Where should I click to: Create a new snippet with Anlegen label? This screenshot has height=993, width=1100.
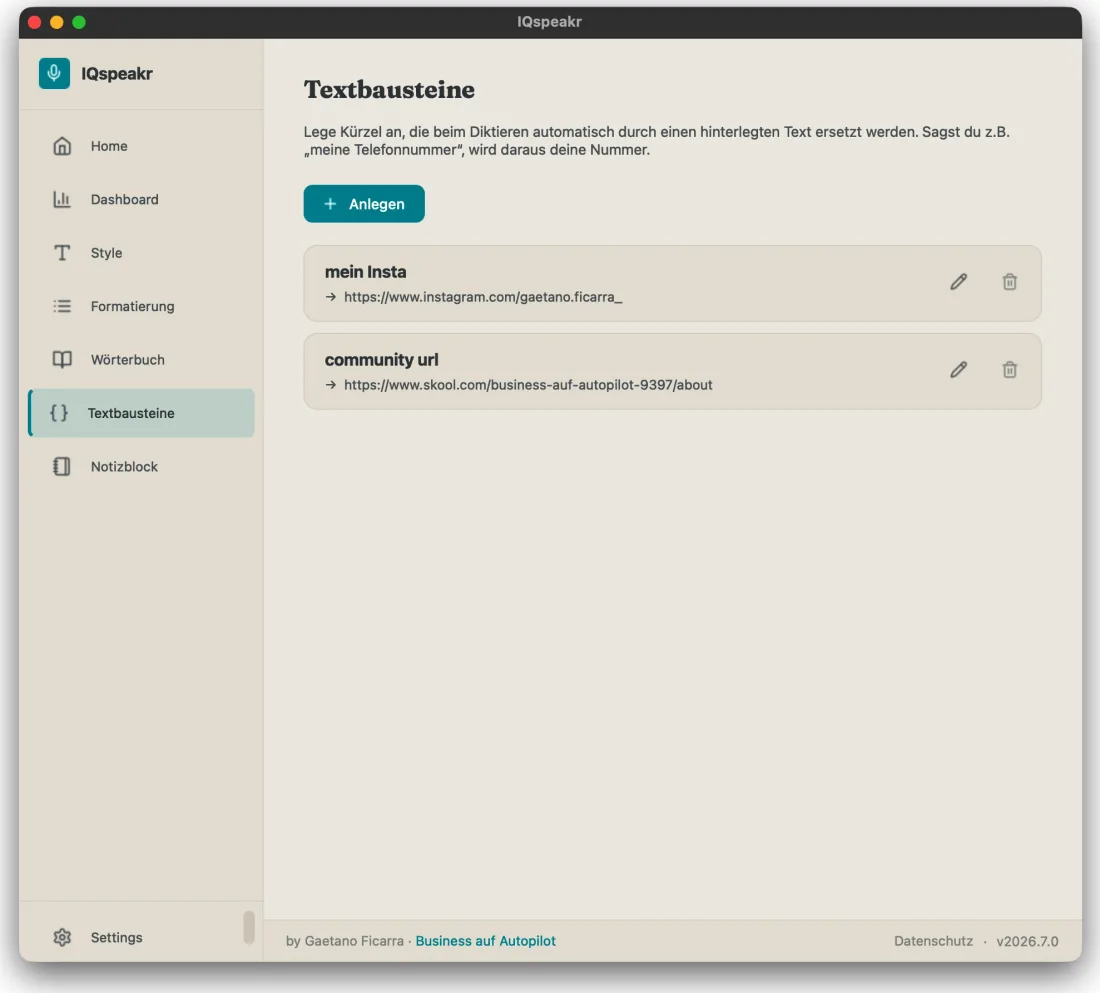[376, 204]
